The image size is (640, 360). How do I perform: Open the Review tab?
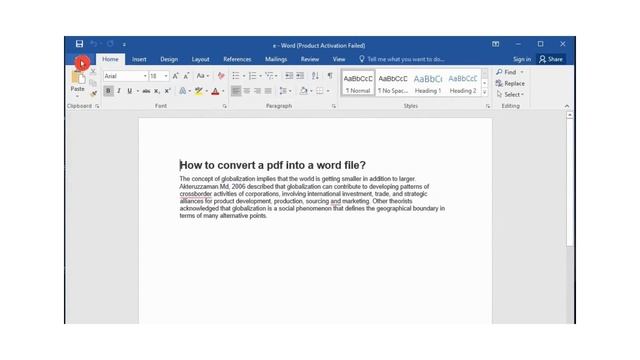[x=310, y=59]
